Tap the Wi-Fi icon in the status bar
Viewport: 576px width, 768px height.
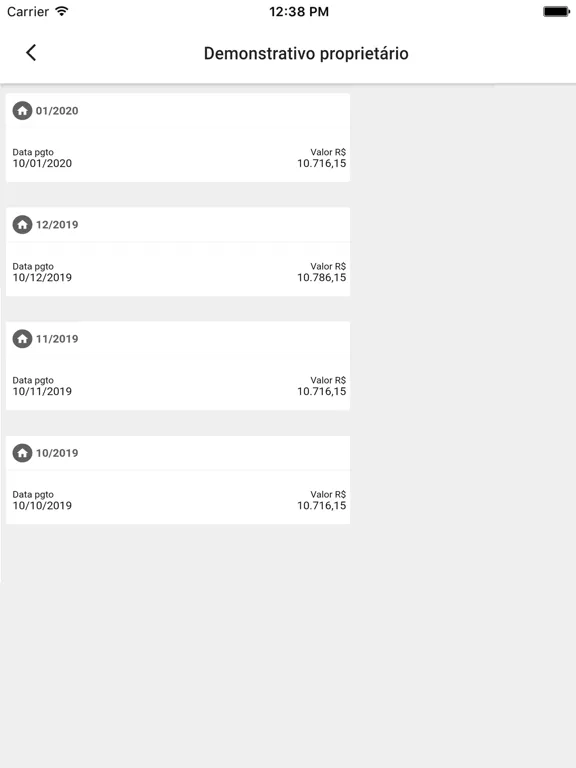(62, 11)
